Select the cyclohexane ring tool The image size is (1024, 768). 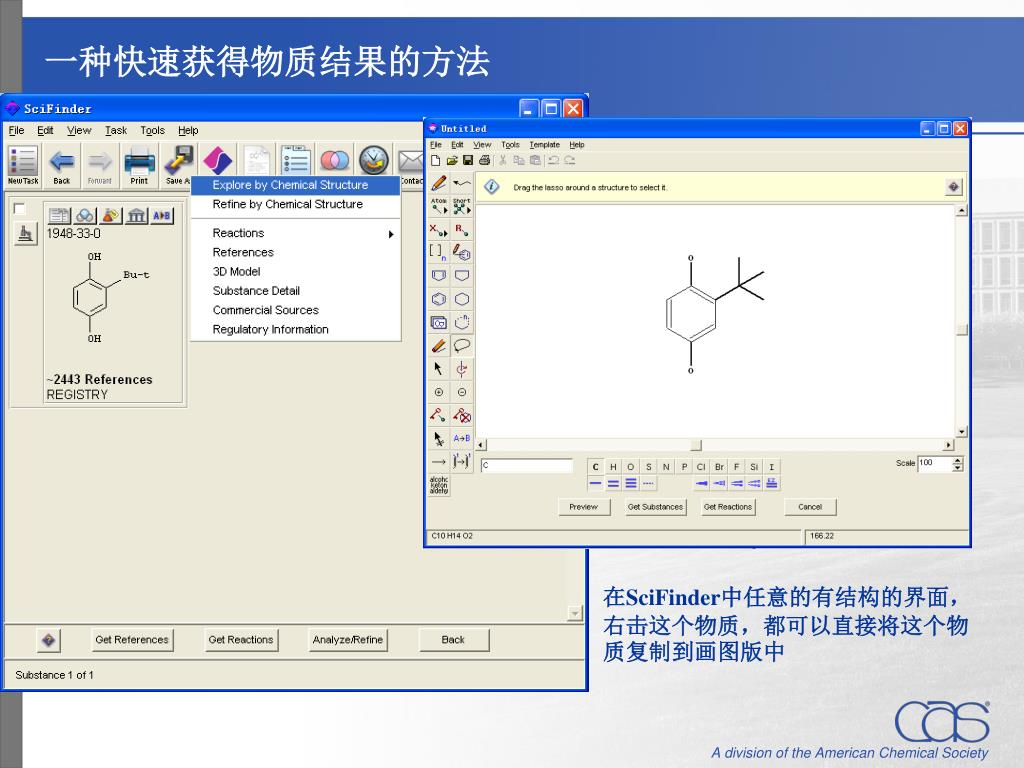(x=462, y=299)
